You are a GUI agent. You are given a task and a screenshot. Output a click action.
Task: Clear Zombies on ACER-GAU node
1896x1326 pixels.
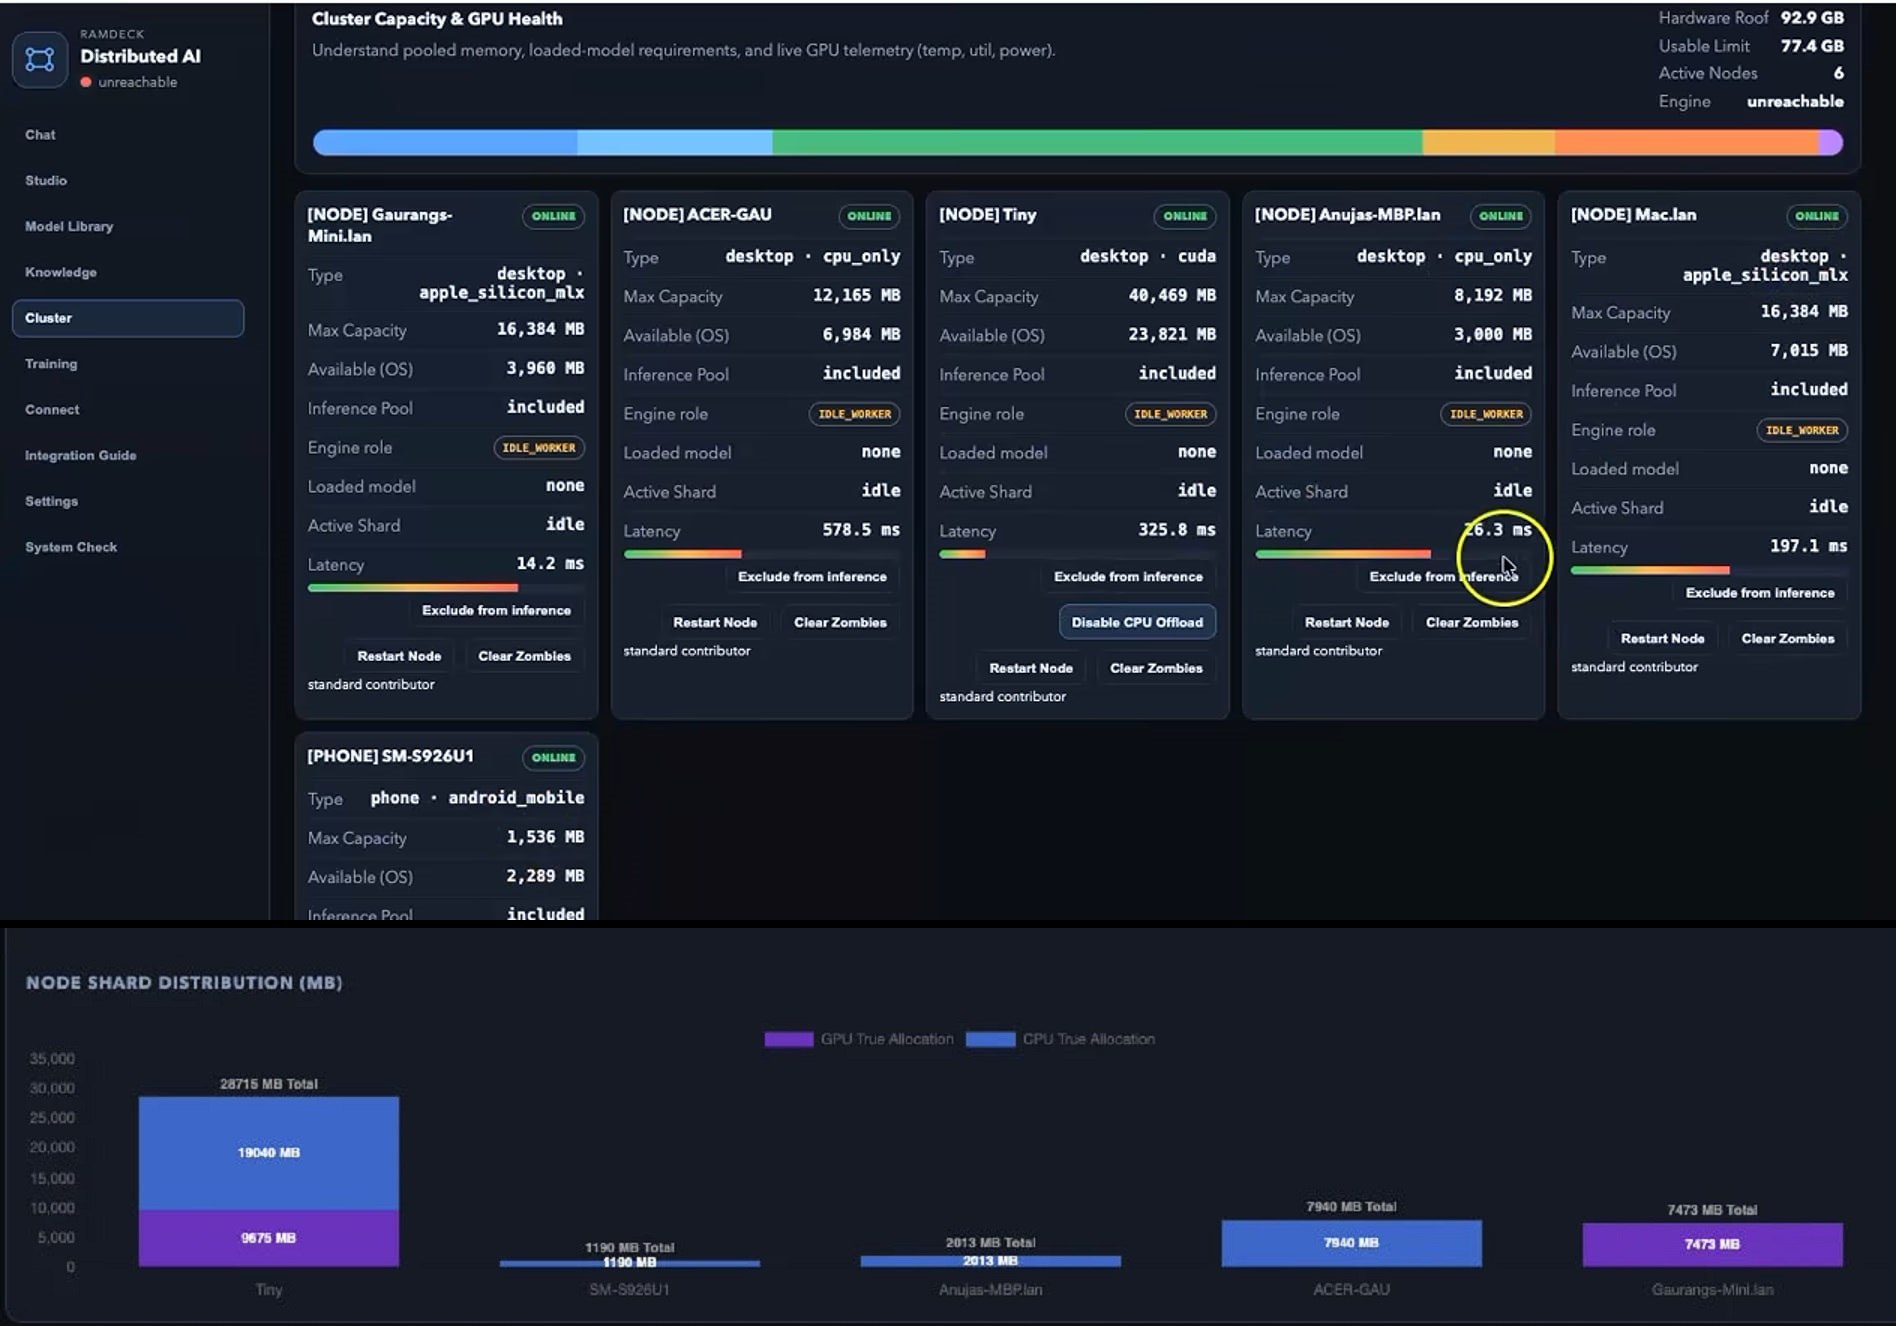point(840,622)
